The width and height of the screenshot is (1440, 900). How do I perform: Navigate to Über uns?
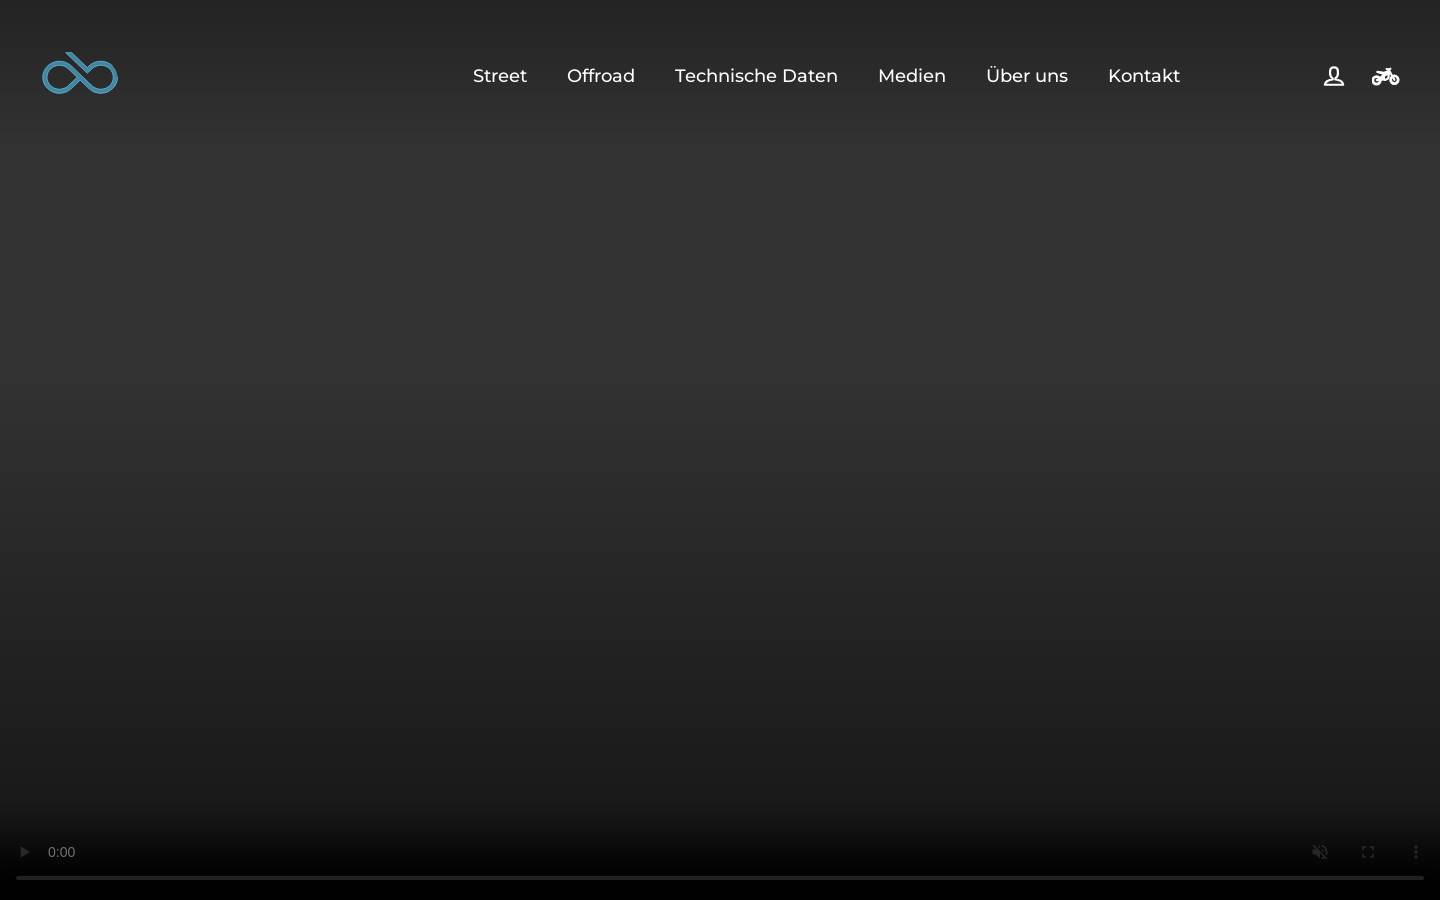point(1027,76)
